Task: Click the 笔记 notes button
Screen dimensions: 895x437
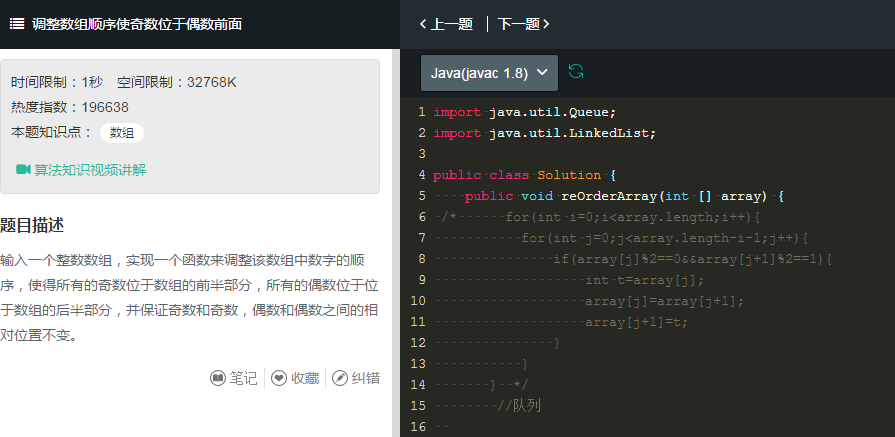Action: 234,378
